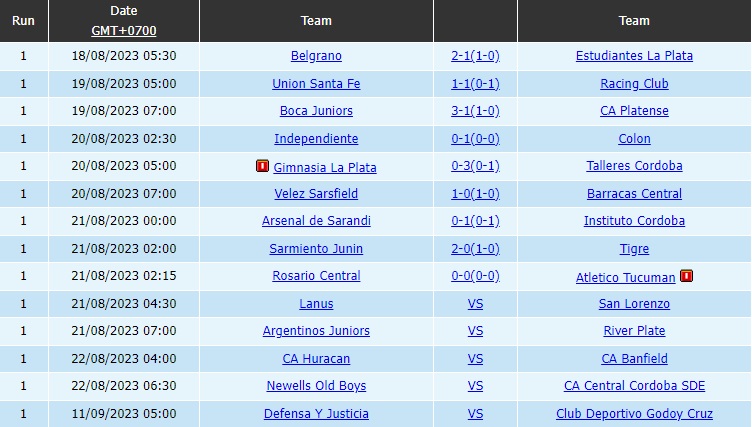Screen dimensions: 752x427
Task: Click the 2-1(1-0) Belgrano match score
Action: pos(475,56)
